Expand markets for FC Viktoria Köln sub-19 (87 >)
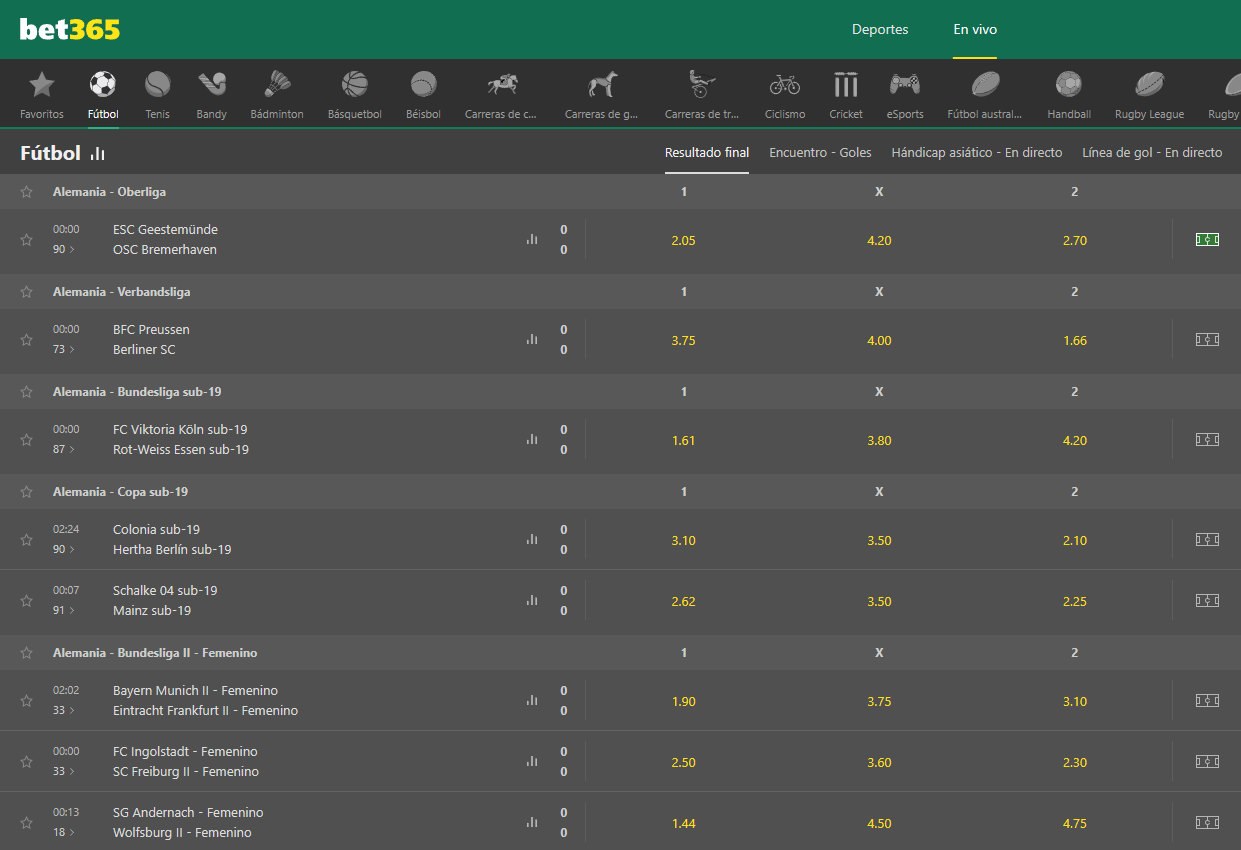The height and width of the screenshot is (850, 1241). point(64,449)
